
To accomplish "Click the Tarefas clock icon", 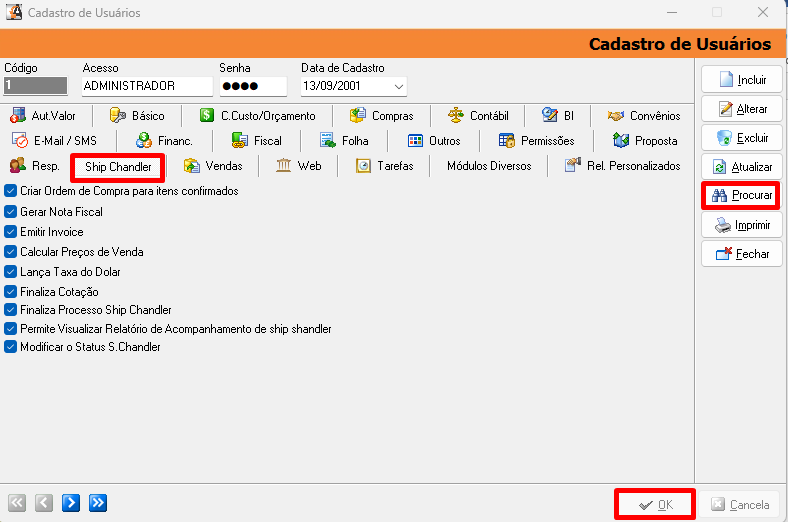I will (x=363, y=166).
